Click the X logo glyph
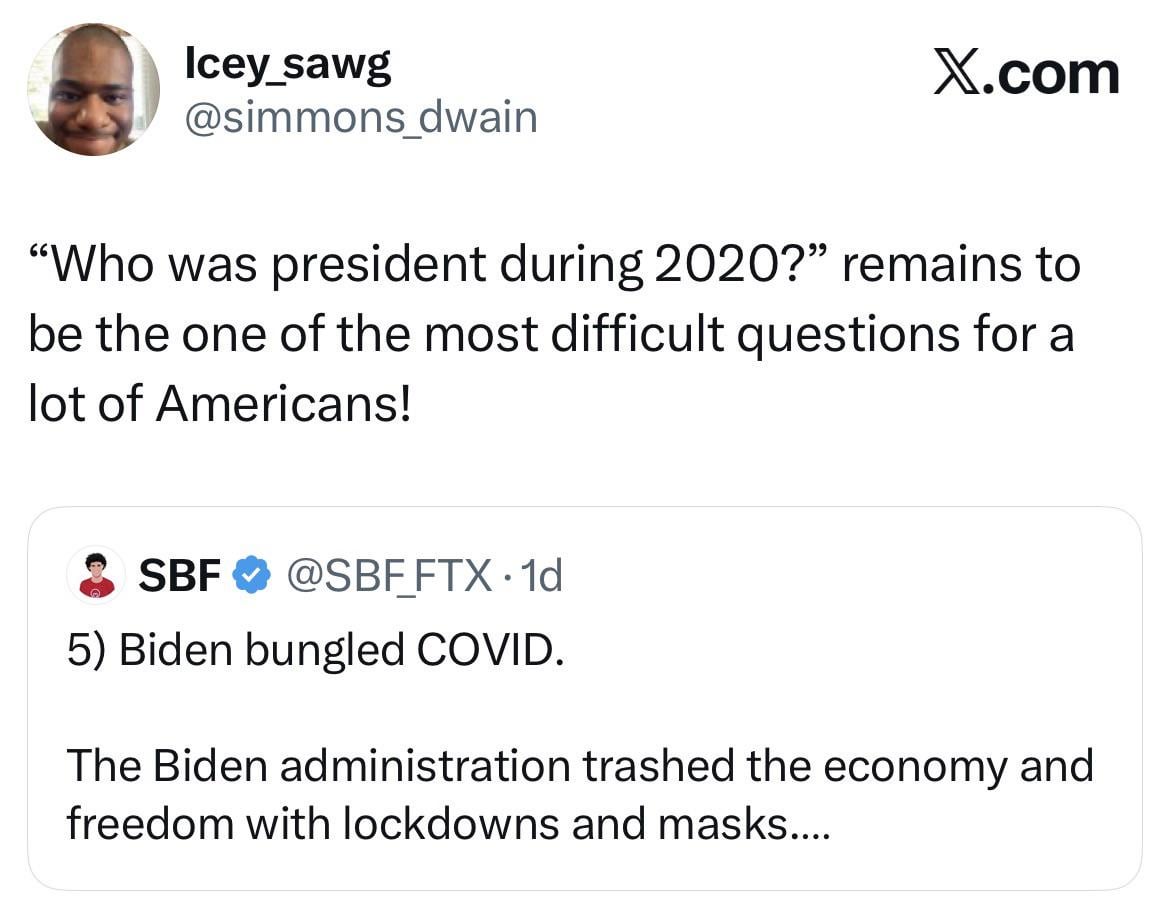Screen dimensions: 1170x907 (x=959, y=75)
